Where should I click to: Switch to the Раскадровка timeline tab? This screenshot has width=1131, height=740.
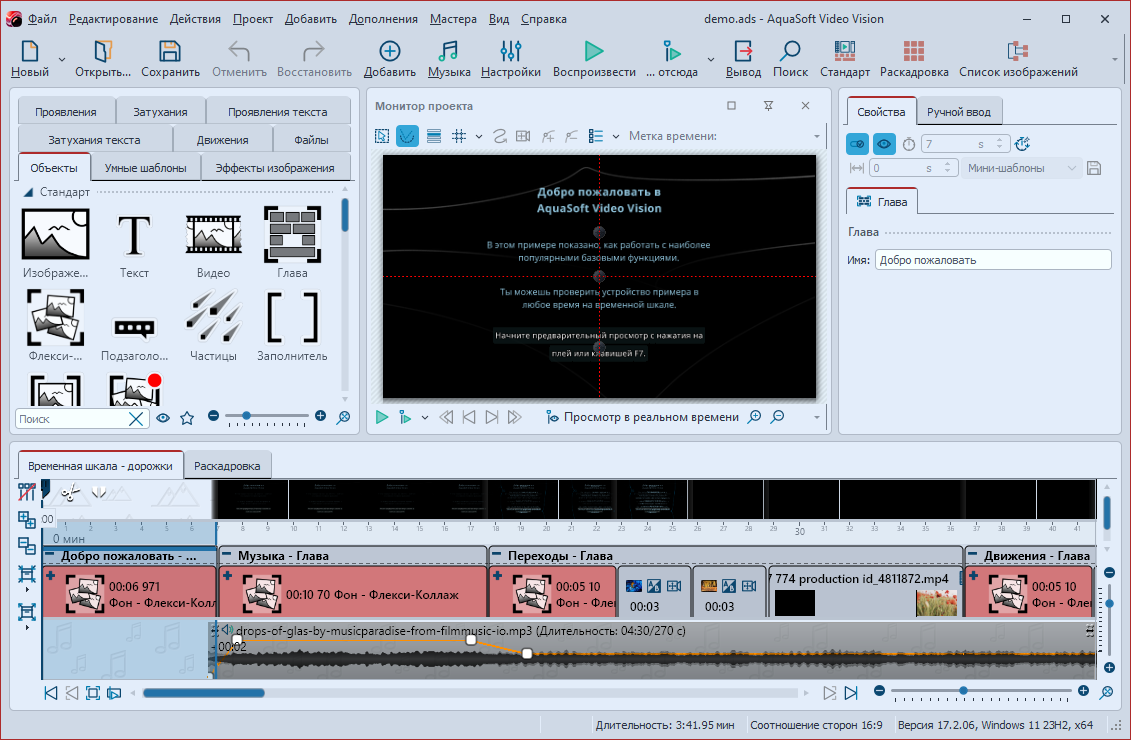[x=227, y=466]
